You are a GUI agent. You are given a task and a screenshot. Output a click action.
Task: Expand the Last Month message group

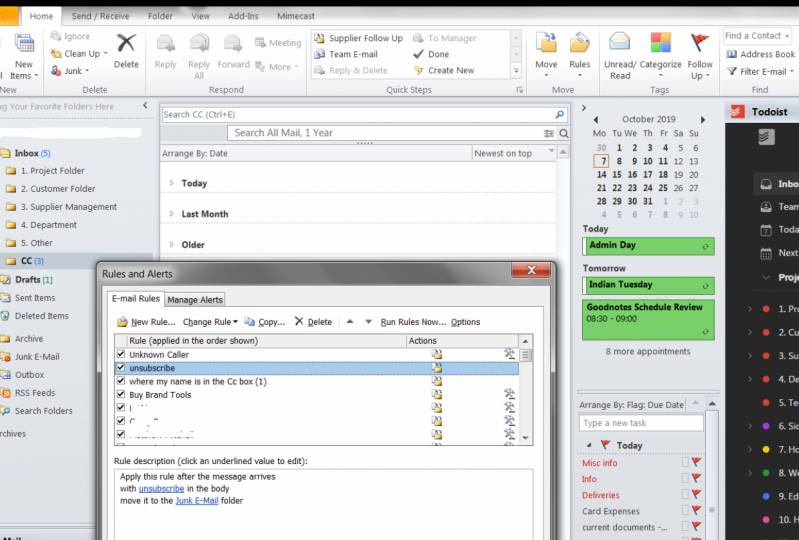172,213
